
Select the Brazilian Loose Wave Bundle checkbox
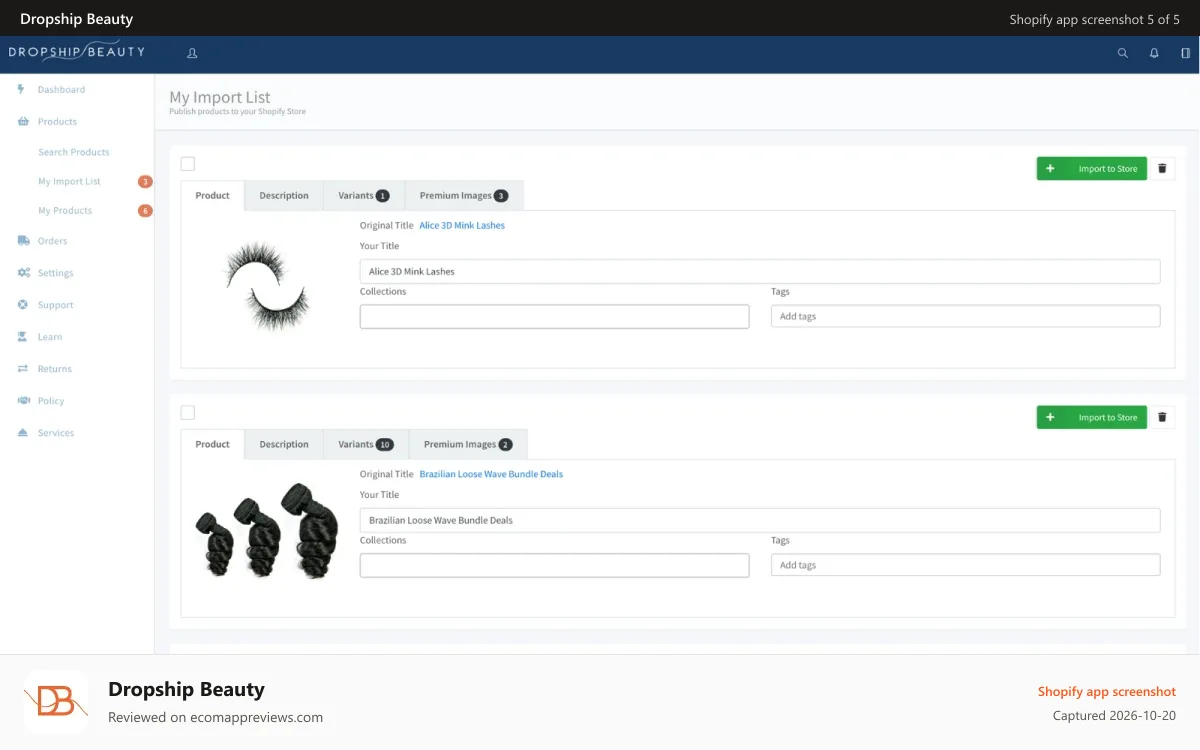tap(188, 413)
